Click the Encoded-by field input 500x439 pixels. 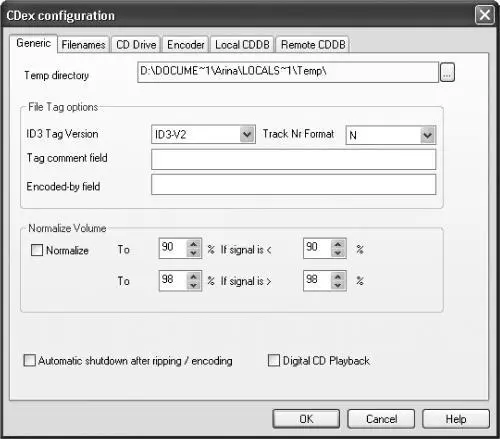click(294, 185)
